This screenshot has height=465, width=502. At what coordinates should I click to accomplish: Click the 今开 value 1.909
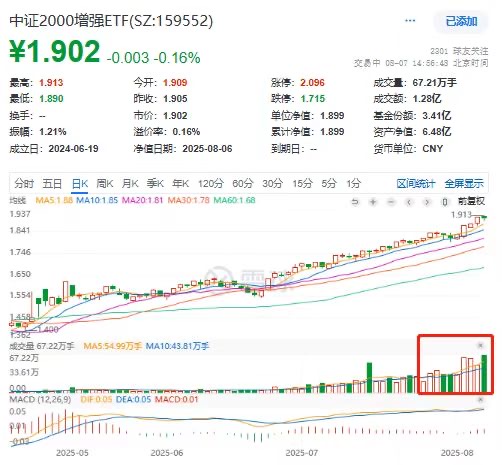pyautogui.click(x=175, y=83)
